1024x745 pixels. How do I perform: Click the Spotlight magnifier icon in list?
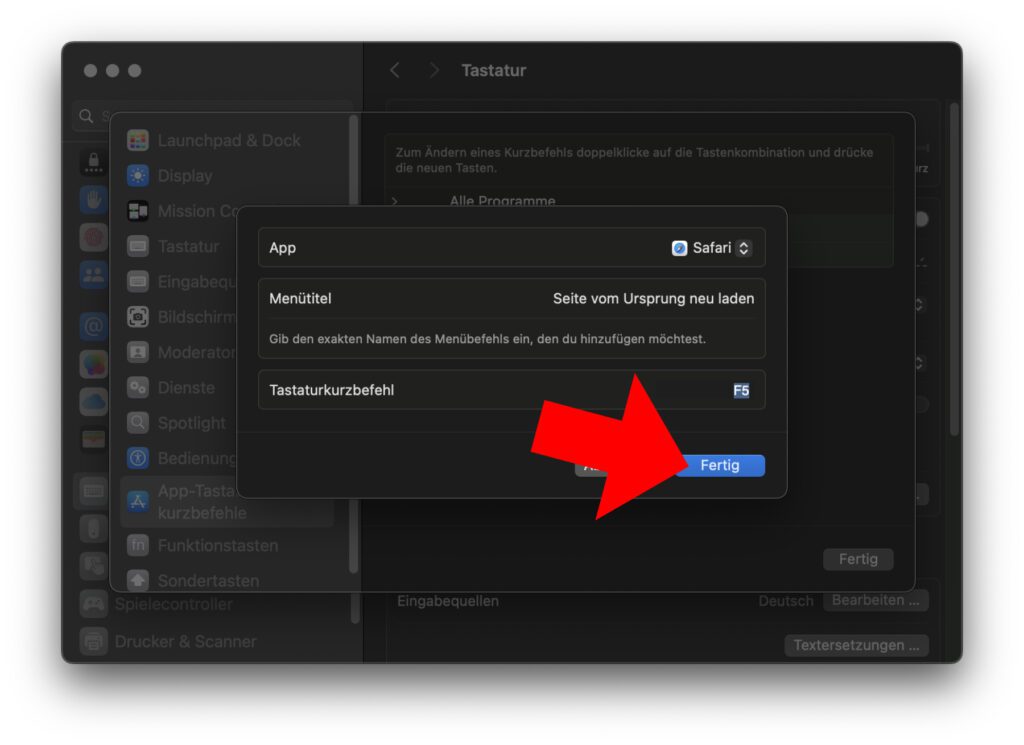point(138,423)
